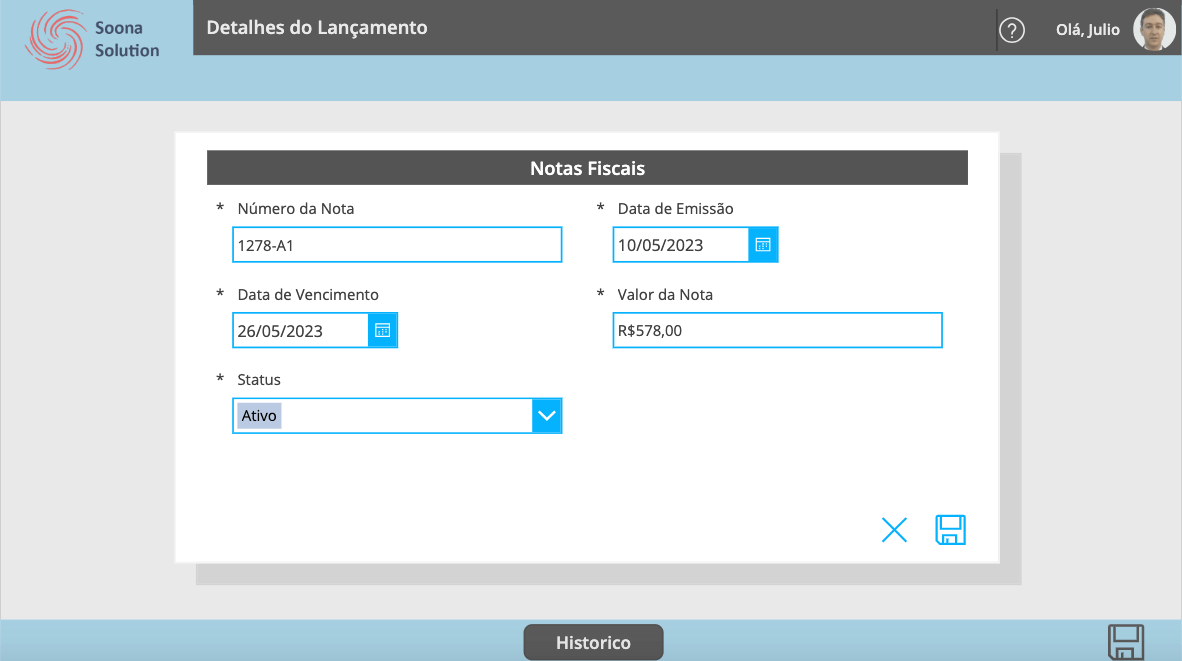The width and height of the screenshot is (1182, 661).
Task: Click the Notas Fiscais section header
Action: [x=587, y=168]
